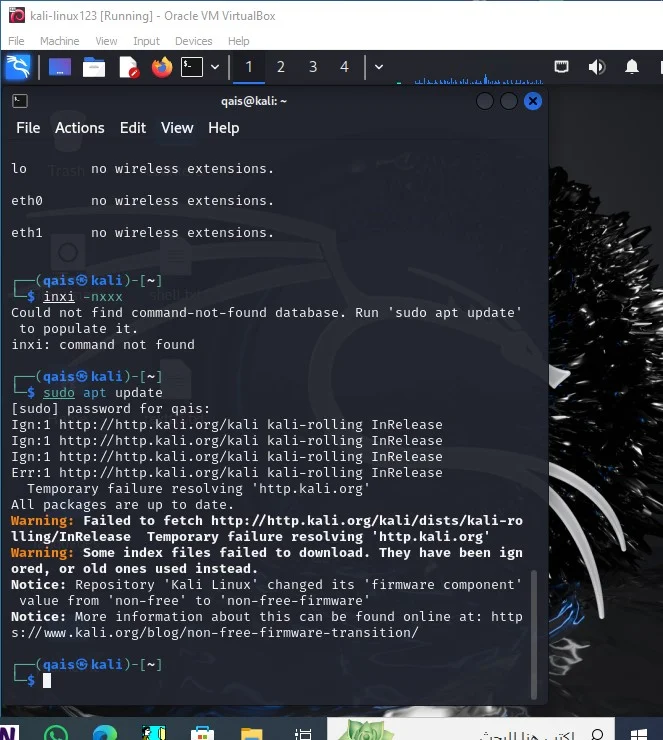
Task: Launch Firefox from the Kali panel
Action: (x=162, y=67)
